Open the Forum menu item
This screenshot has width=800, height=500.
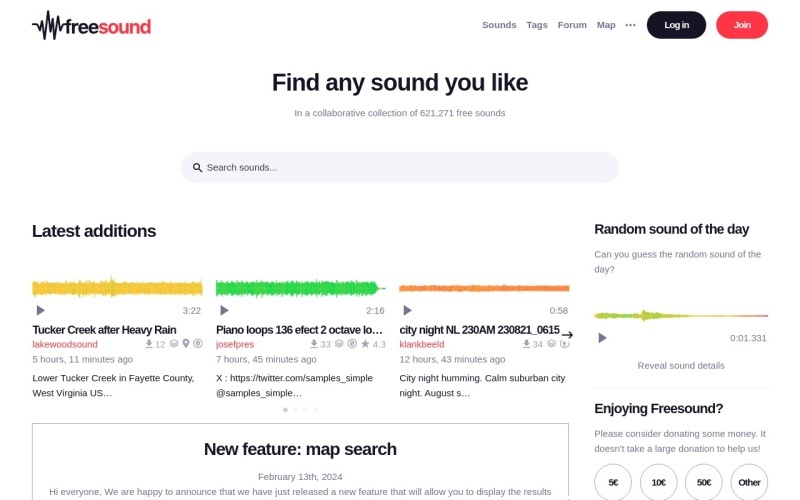tap(572, 25)
